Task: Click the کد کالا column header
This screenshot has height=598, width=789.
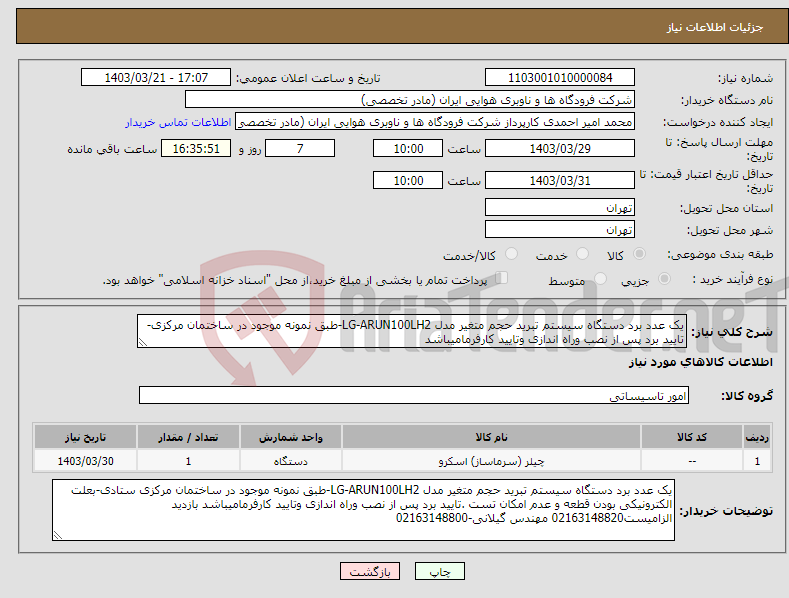Action: [691, 437]
